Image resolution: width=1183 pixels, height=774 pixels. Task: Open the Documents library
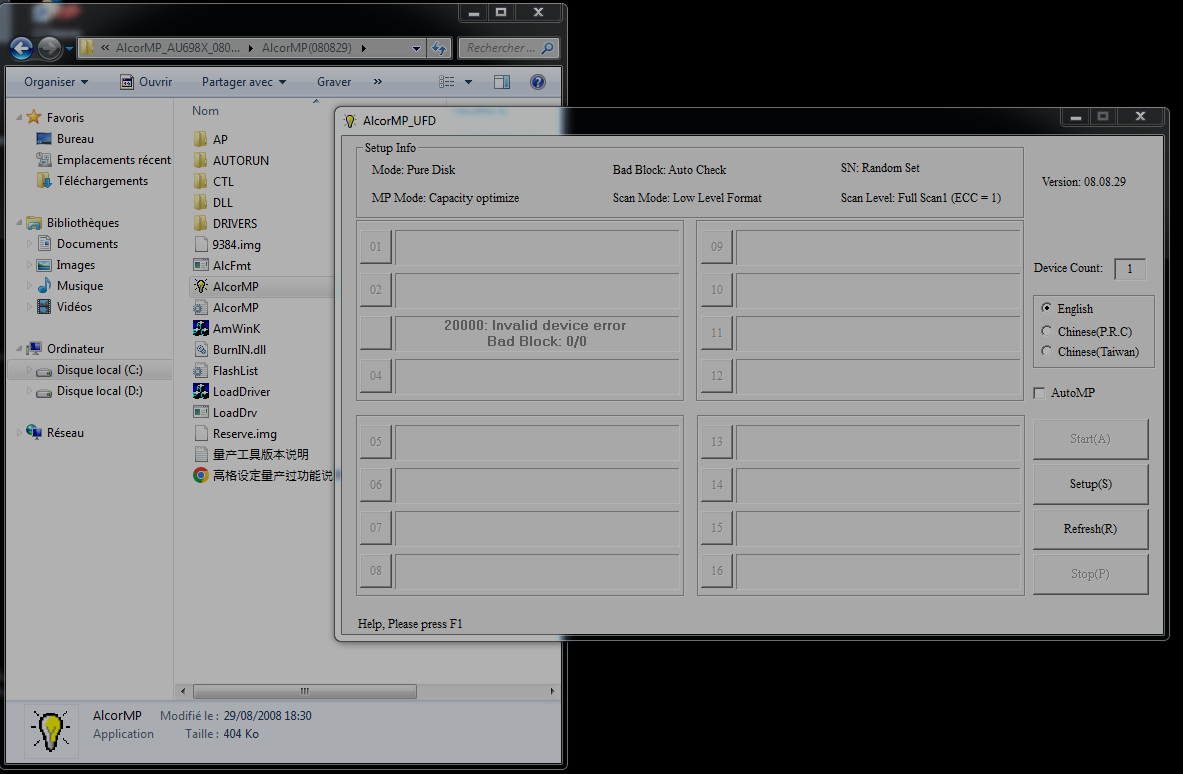(x=77, y=244)
